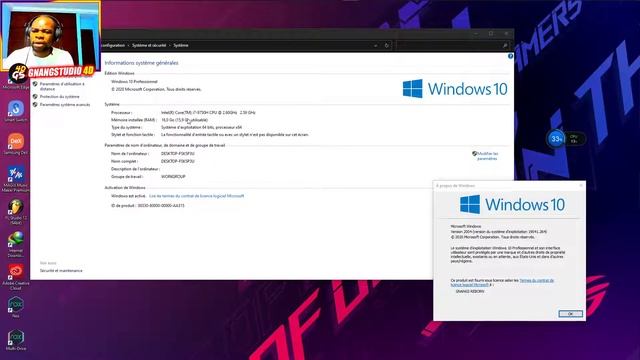Open the Smart Switch desktop icon

point(16,110)
